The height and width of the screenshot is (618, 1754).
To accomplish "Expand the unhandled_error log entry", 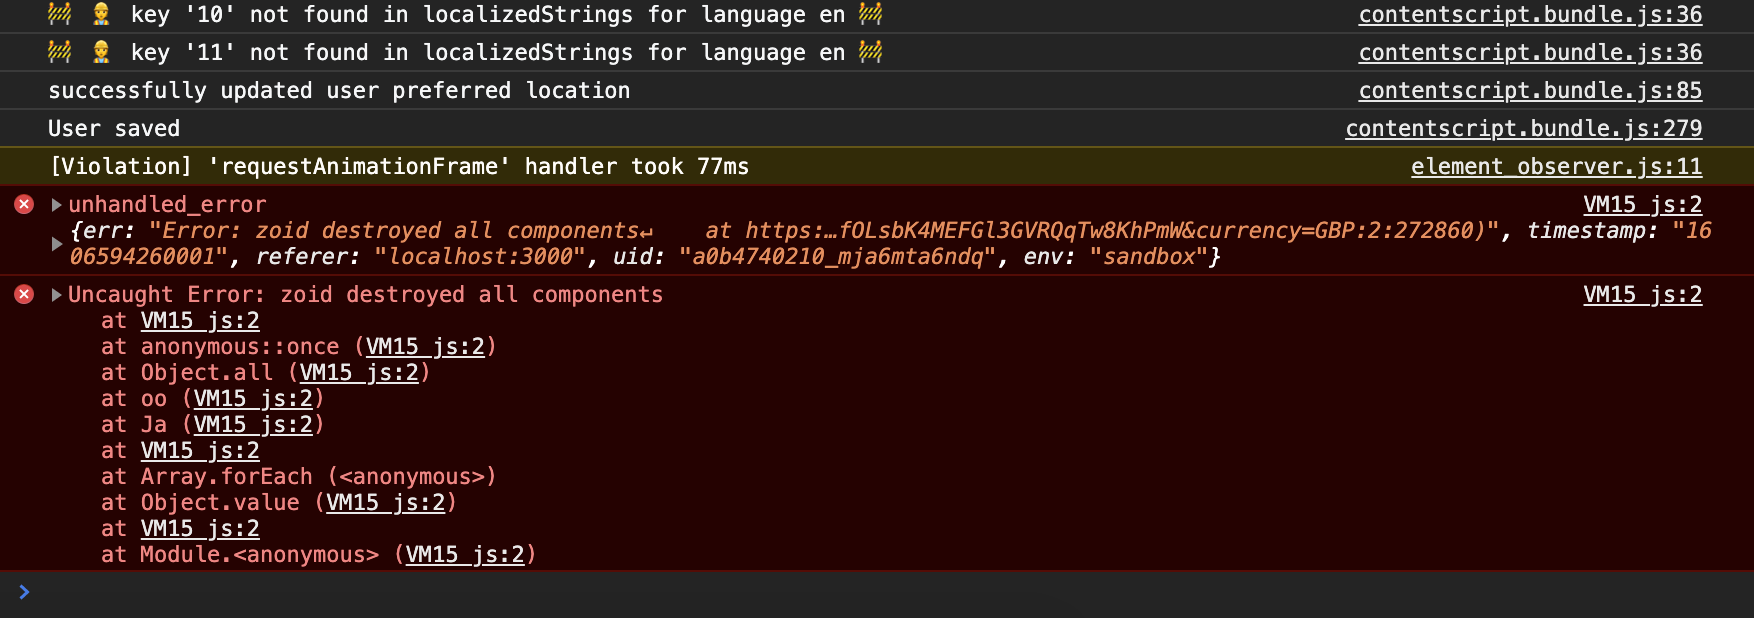I will click(x=56, y=205).
